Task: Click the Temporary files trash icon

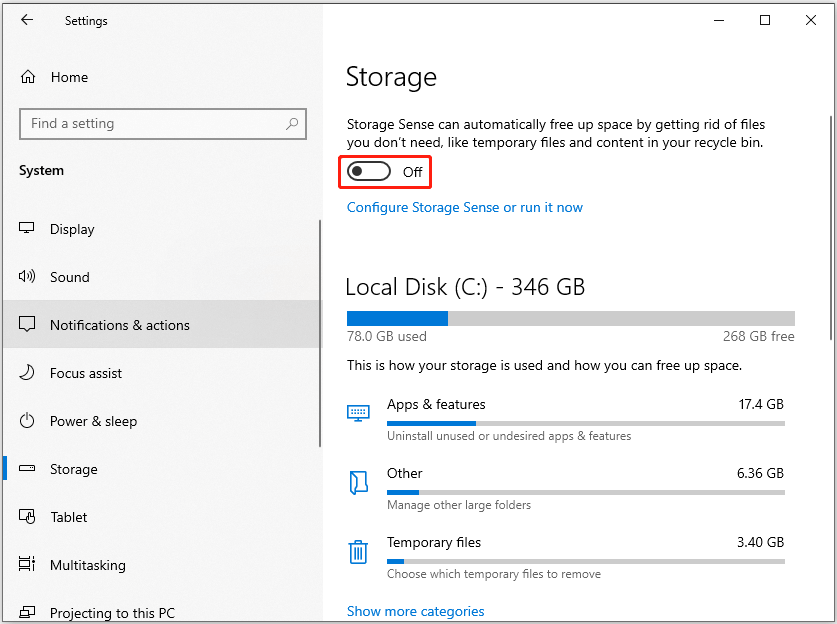Action: click(x=358, y=551)
